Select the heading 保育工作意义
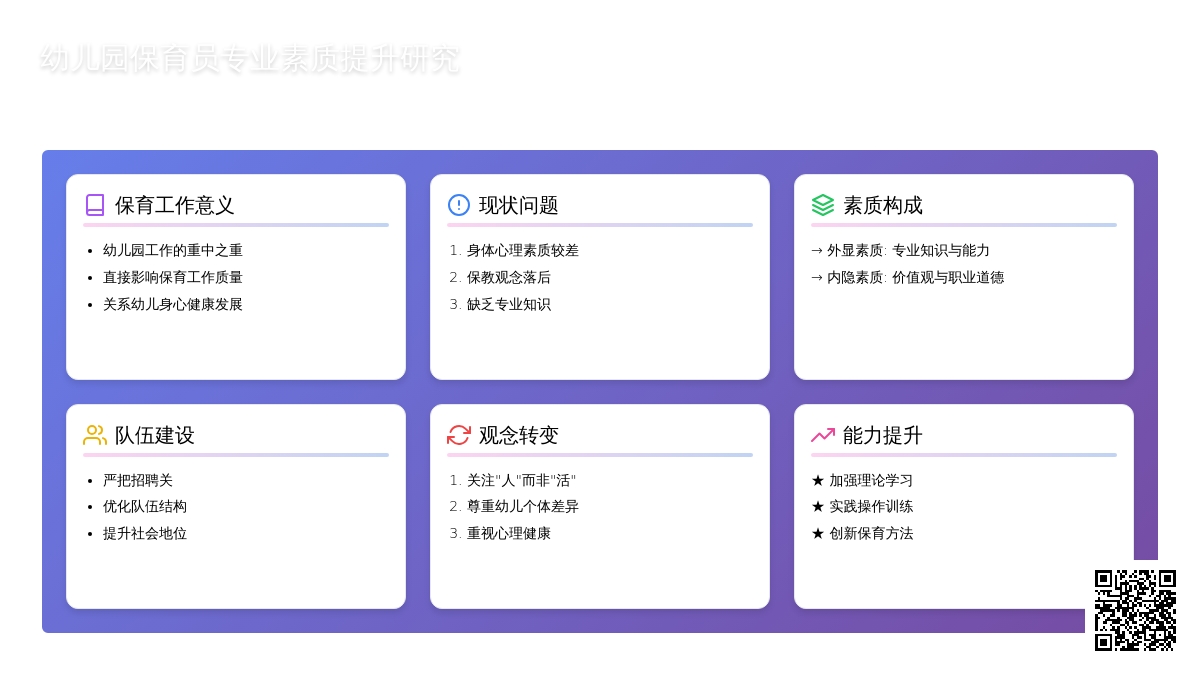The width and height of the screenshot is (1200, 675). (175, 205)
